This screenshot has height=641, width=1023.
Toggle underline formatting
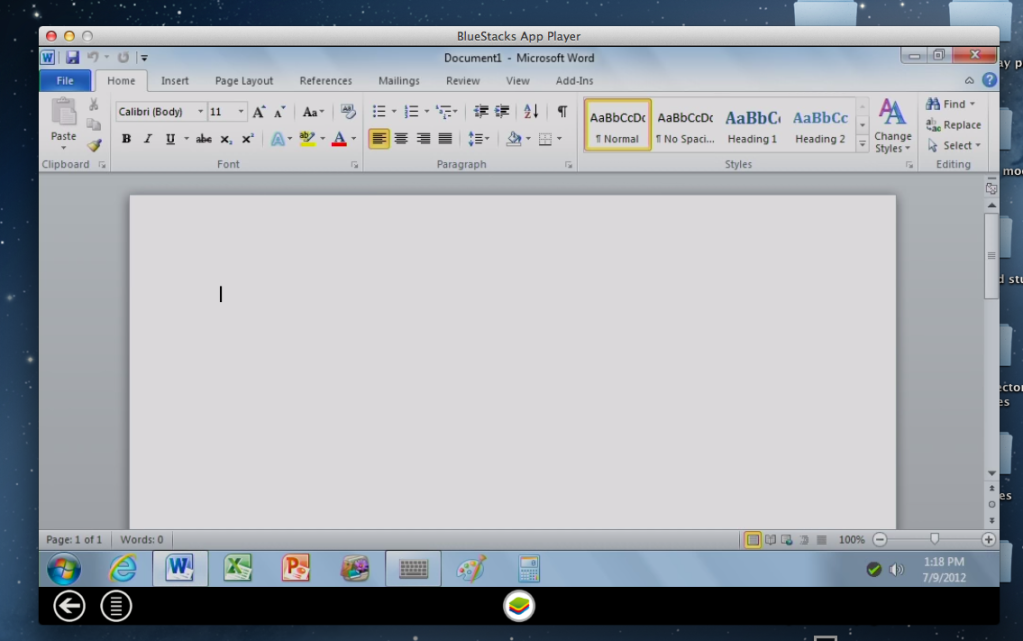[x=170, y=139]
